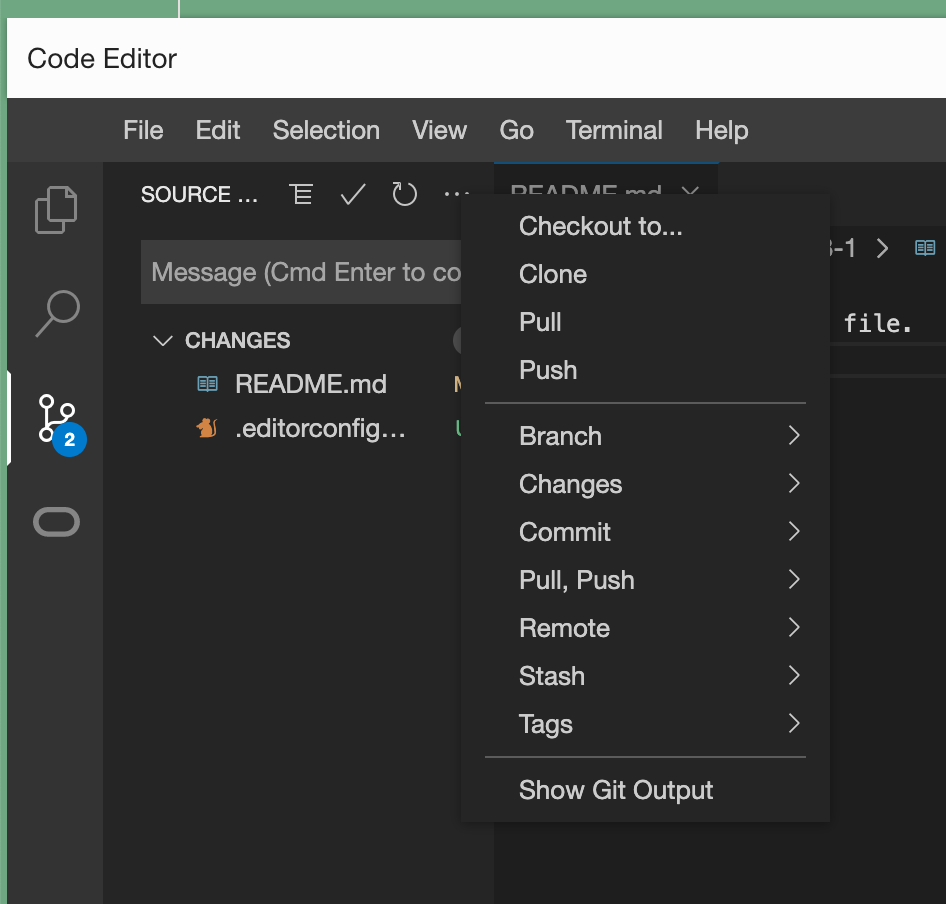Select Checkout to... from the Git menu
The height and width of the screenshot is (904, 946).
[600, 226]
